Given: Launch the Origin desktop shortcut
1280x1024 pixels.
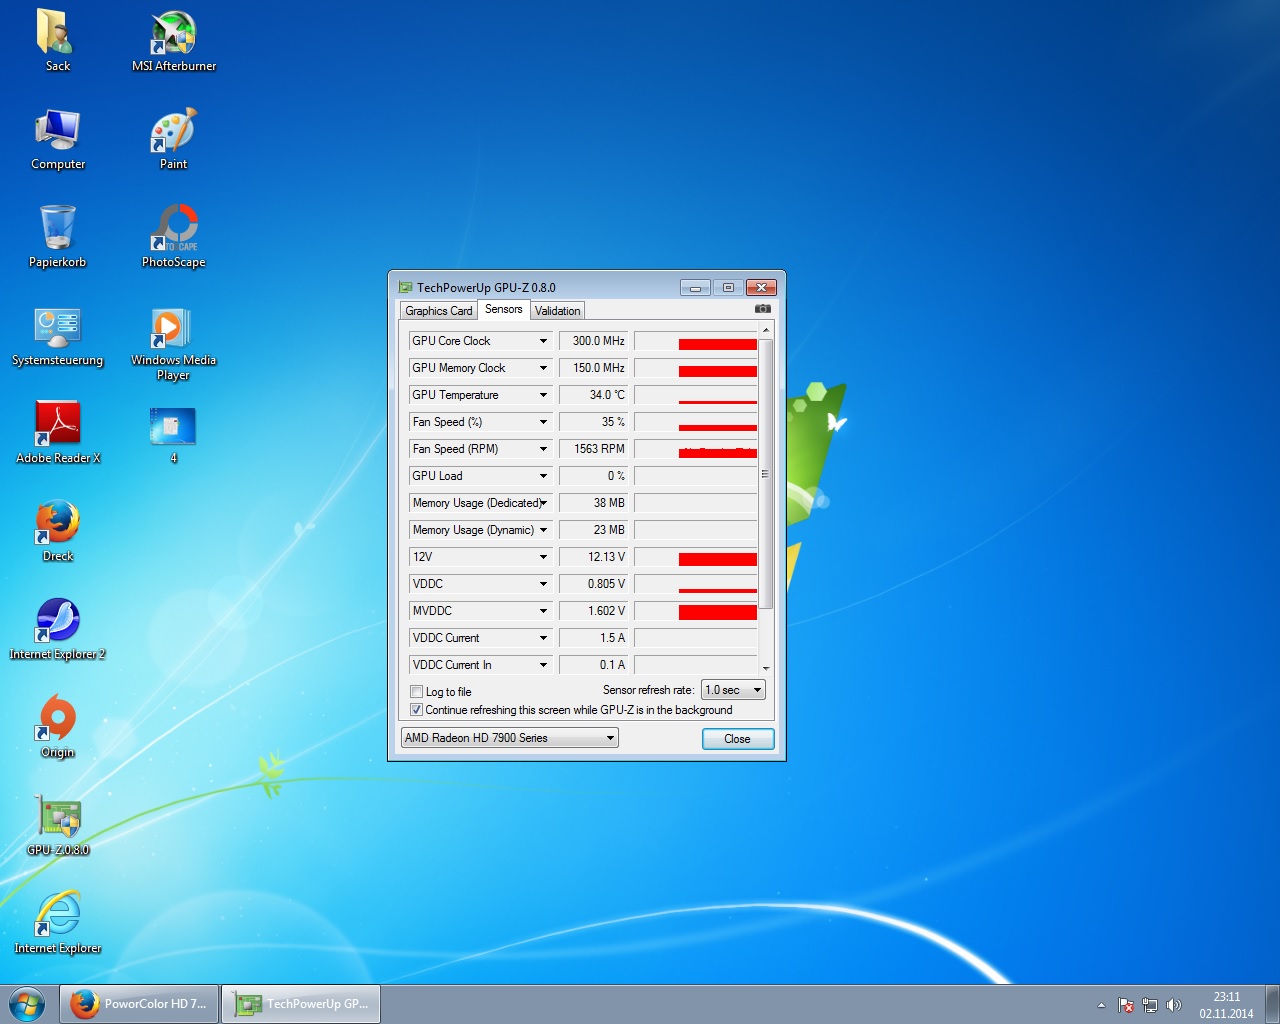Looking at the screenshot, I should click(58, 726).
